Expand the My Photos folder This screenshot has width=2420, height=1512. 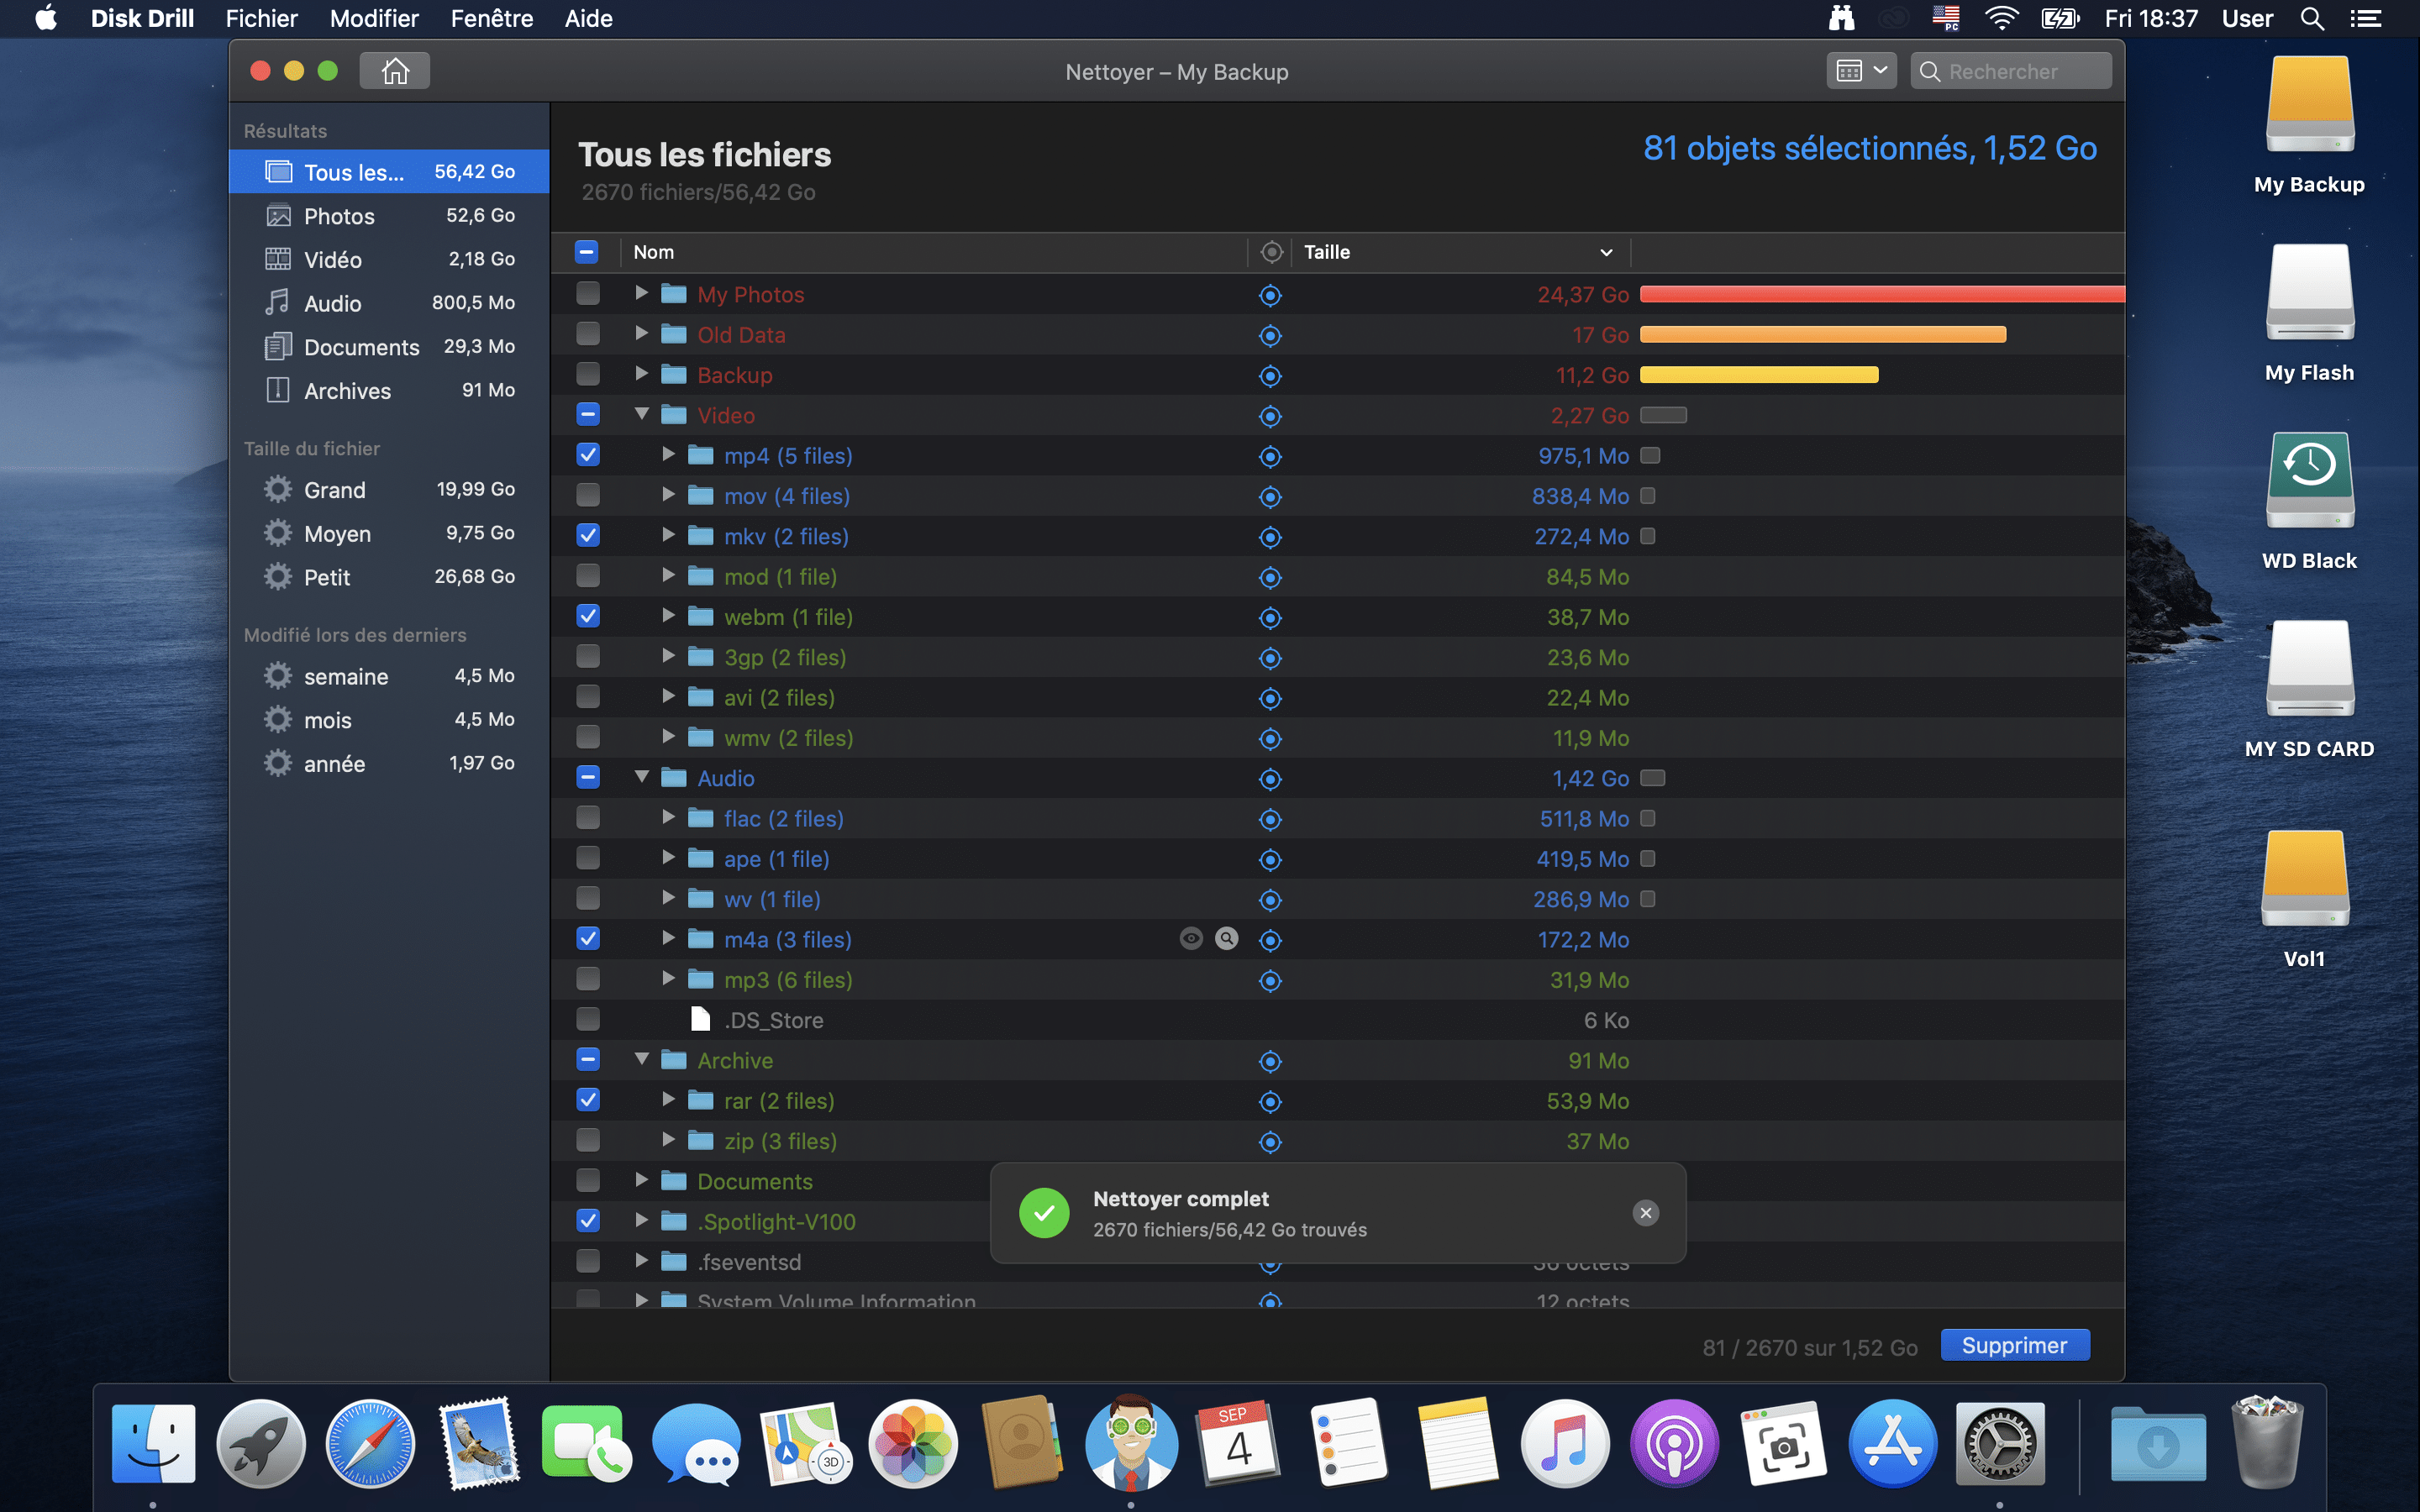pos(642,293)
